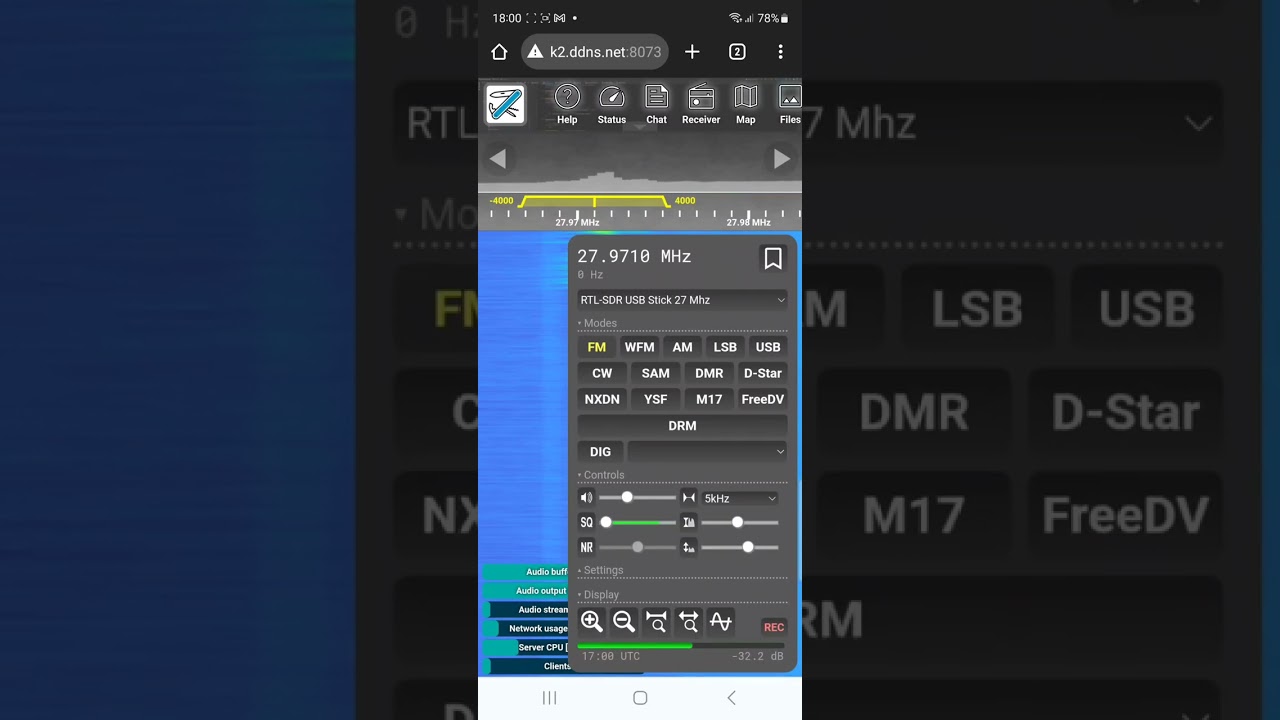This screenshot has height=720, width=1280.
Task: Select DRM mode
Action: click(682, 425)
